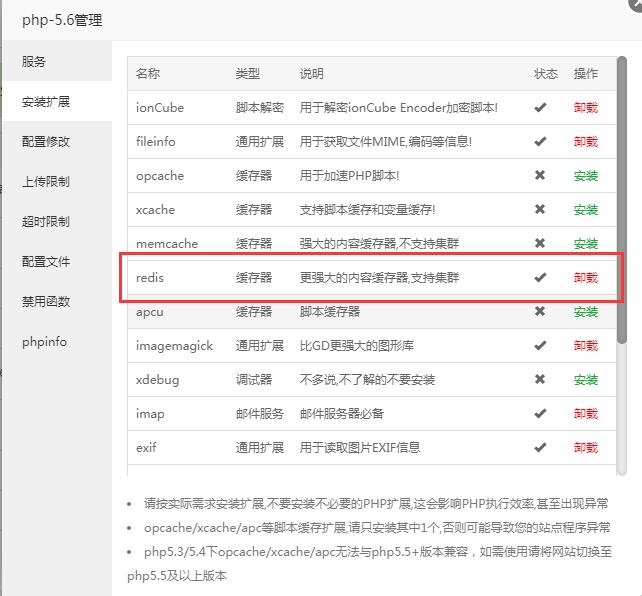Click the redis extension name
Screen dimensions: 642x596
(x=149, y=278)
